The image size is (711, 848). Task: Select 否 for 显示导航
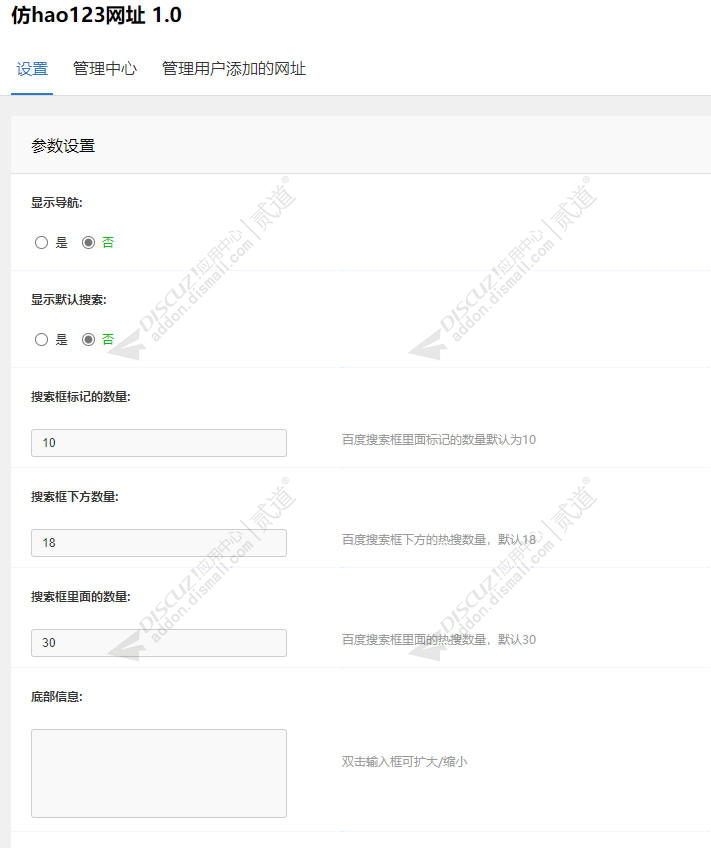coord(88,242)
